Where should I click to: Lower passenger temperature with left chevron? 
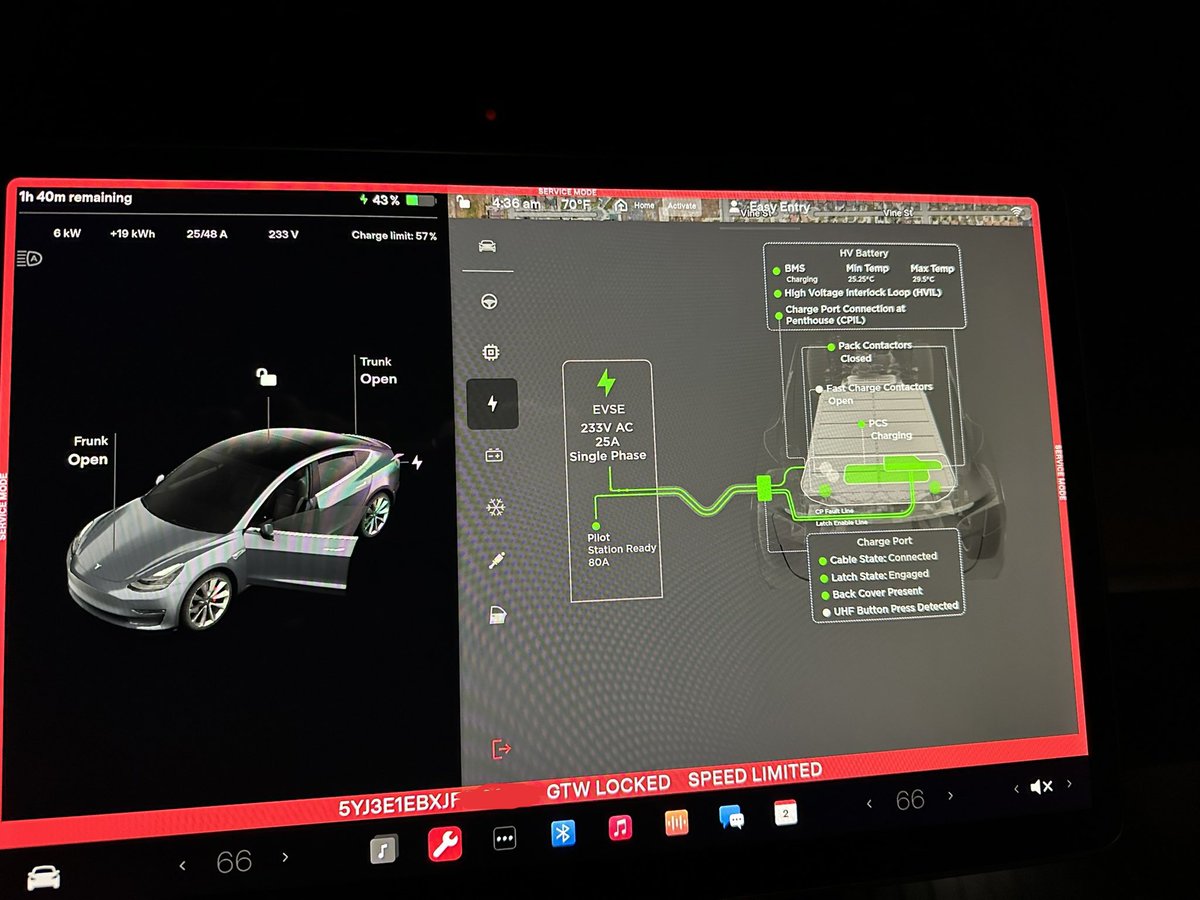pyautogui.click(x=869, y=803)
